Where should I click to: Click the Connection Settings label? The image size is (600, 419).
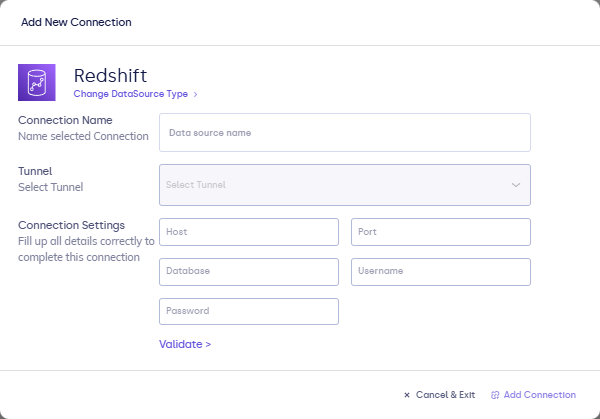[71, 225]
